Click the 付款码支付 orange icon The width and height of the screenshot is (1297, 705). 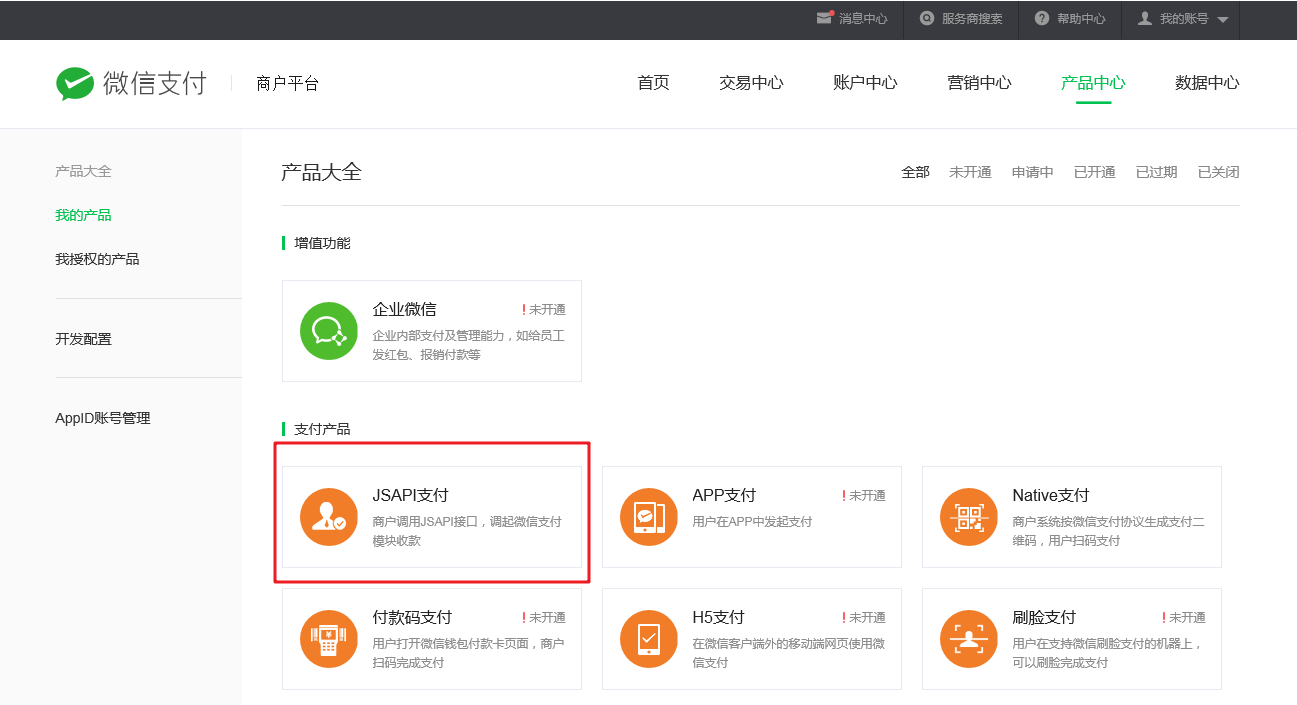pos(329,639)
